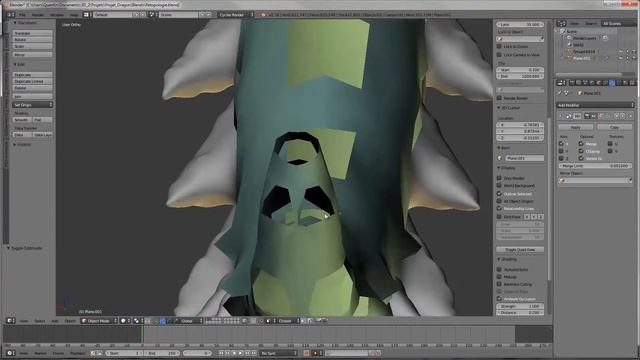Viewport: 640px width, 360px height.
Task: Click the Translate button
Action: (x=33, y=33)
